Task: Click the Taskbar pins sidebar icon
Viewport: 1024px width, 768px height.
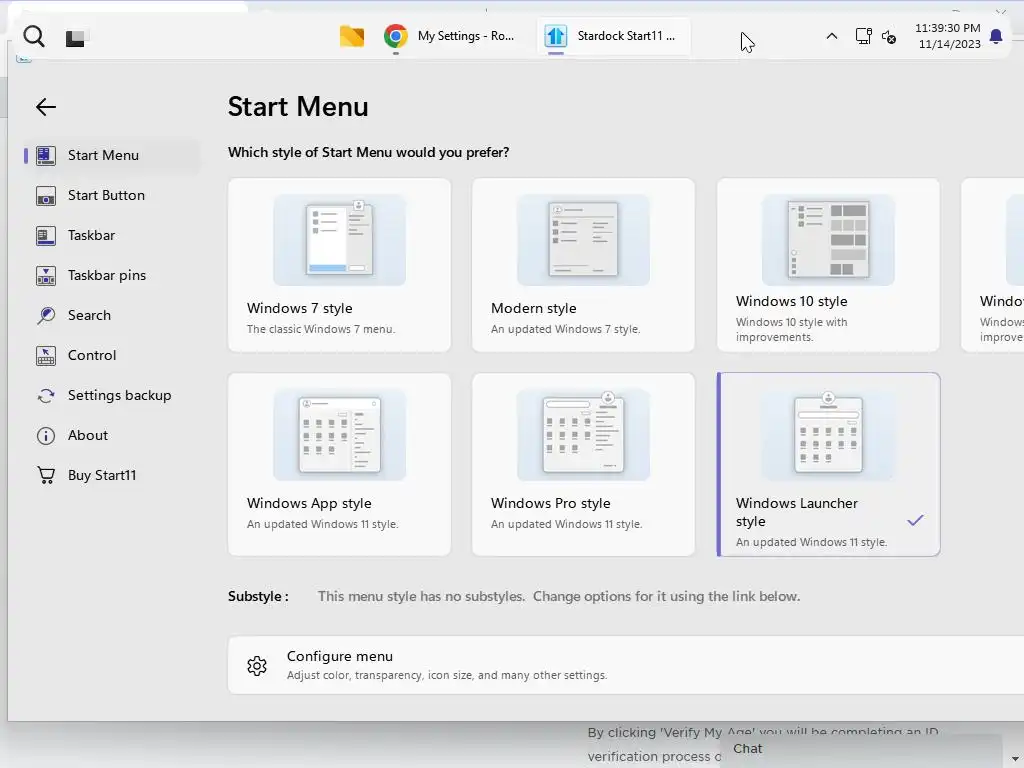Action: (x=46, y=276)
